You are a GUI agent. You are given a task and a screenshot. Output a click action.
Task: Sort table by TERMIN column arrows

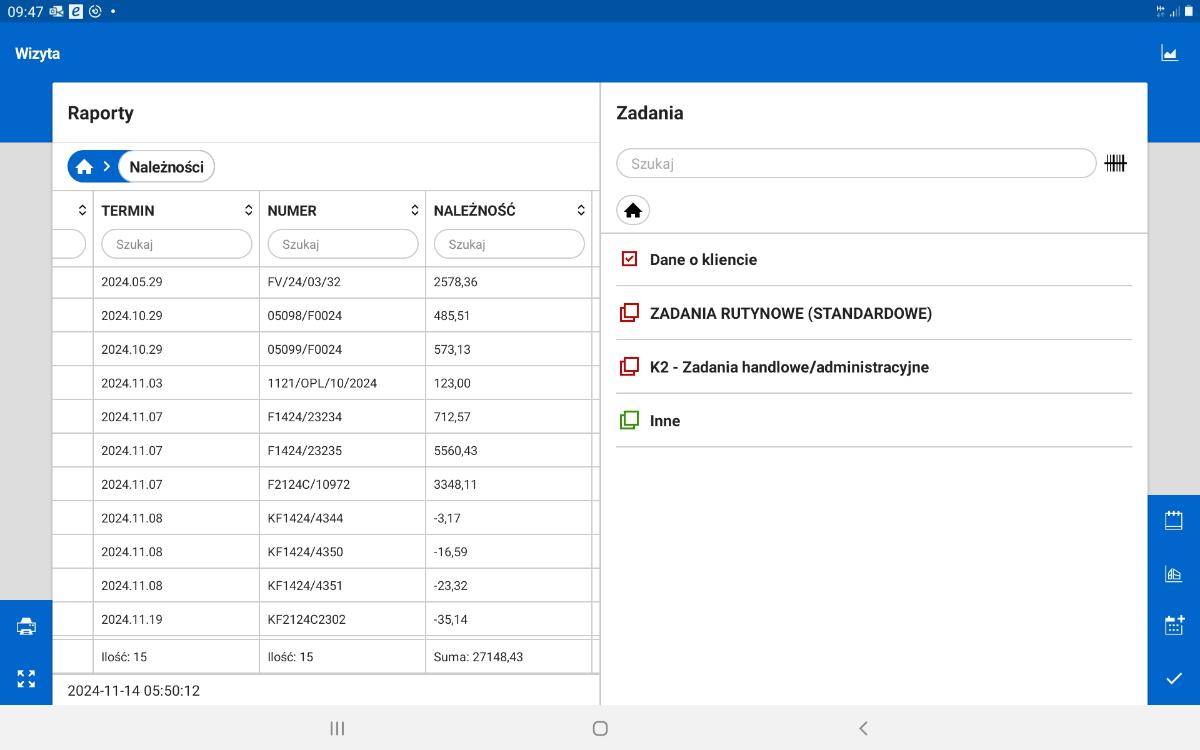pyautogui.click(x=248, y=211)
